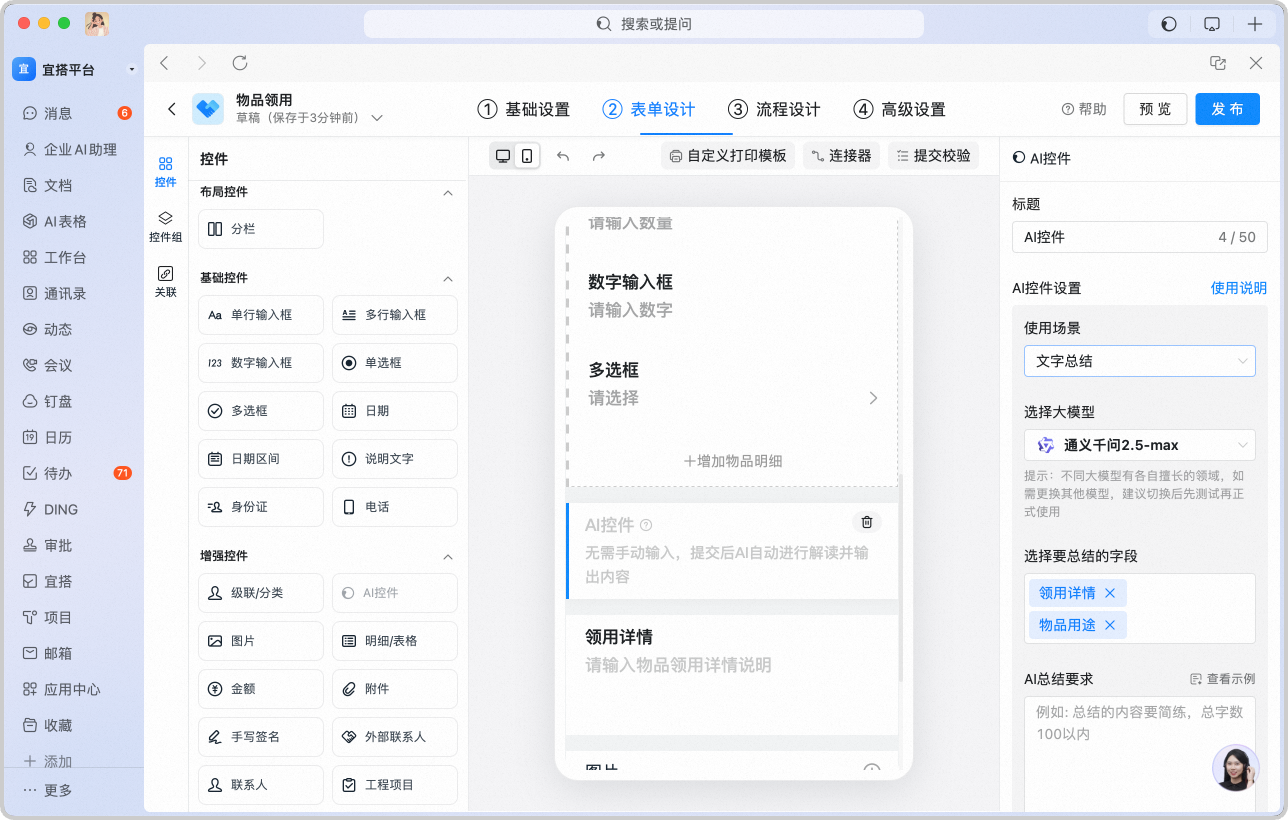Reload the page with refresh icon

tap(240, 63)
